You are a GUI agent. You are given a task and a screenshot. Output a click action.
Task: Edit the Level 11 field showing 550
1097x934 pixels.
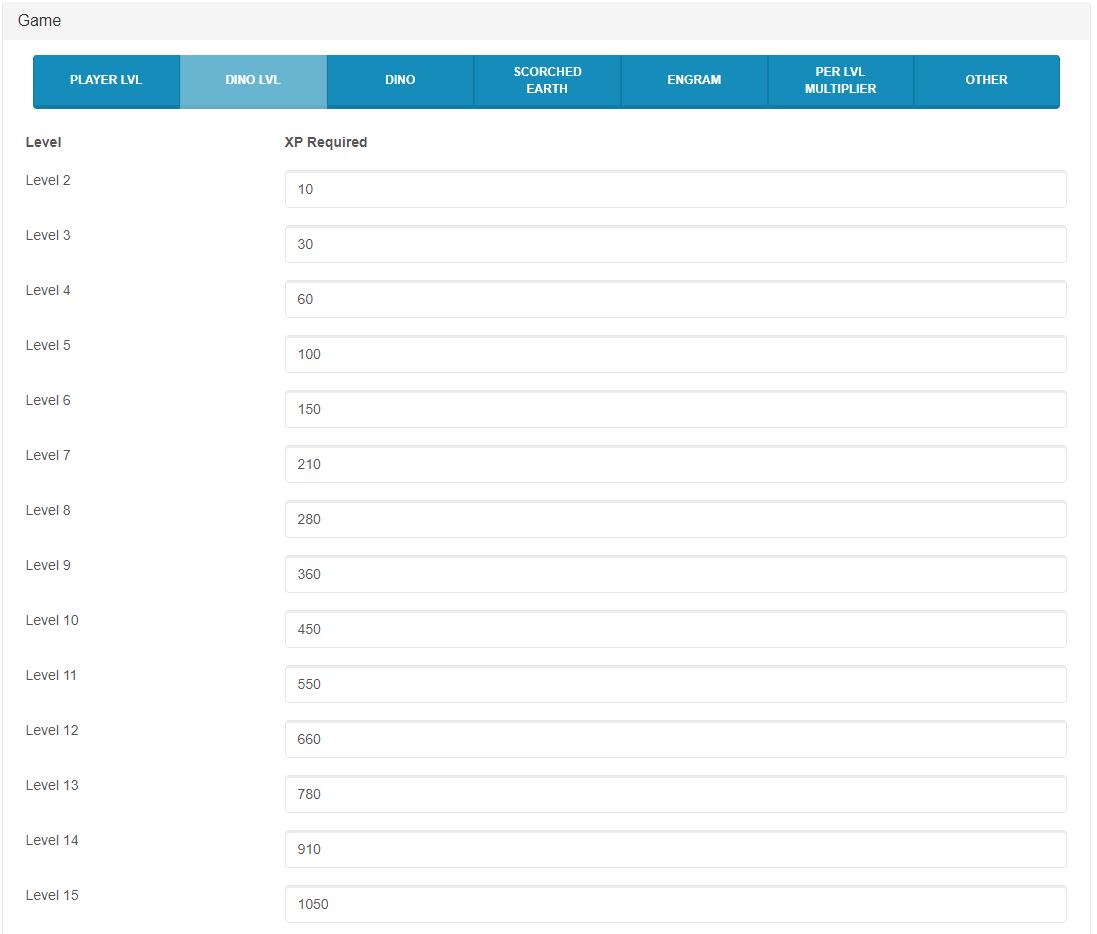tap(675, 684)
